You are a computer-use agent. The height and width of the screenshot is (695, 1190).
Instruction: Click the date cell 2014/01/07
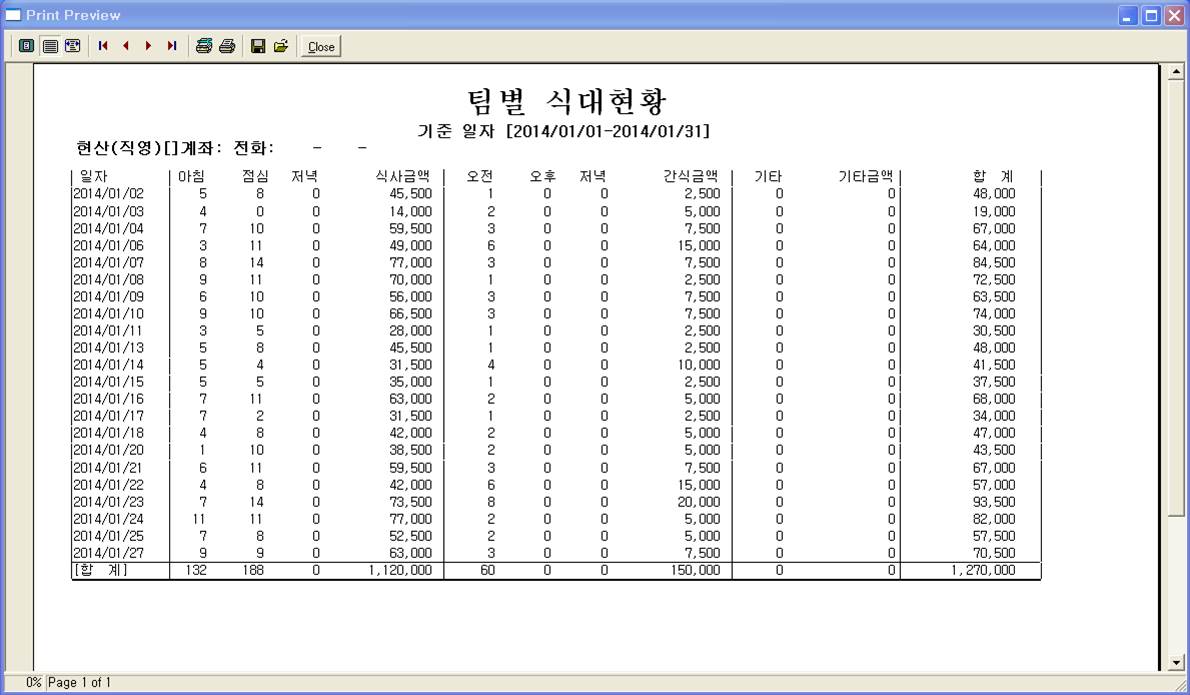[x=109, y=263]
